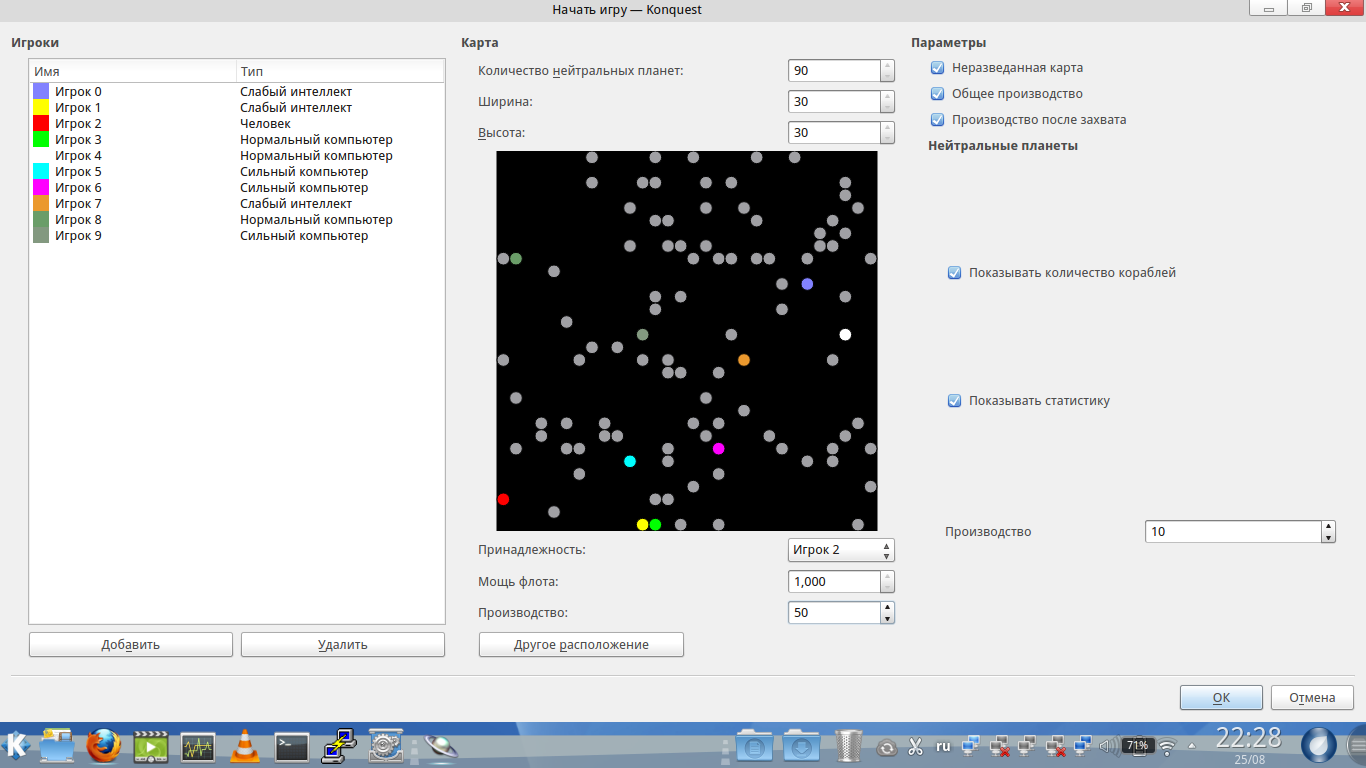
Task: Confirm the dialog with OK
Action: [x=1221, y=697]
